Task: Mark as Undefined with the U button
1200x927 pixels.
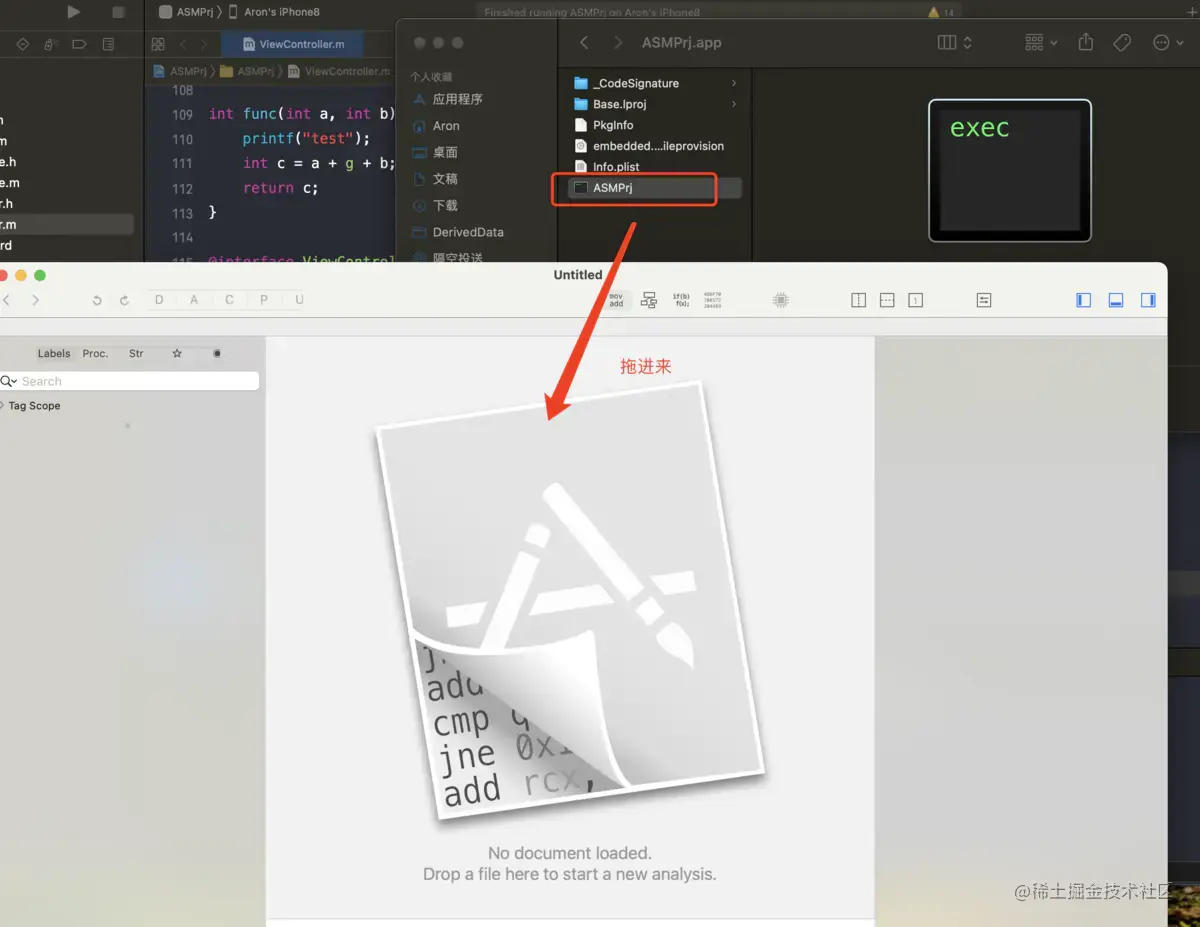Action: pos(298,300)
